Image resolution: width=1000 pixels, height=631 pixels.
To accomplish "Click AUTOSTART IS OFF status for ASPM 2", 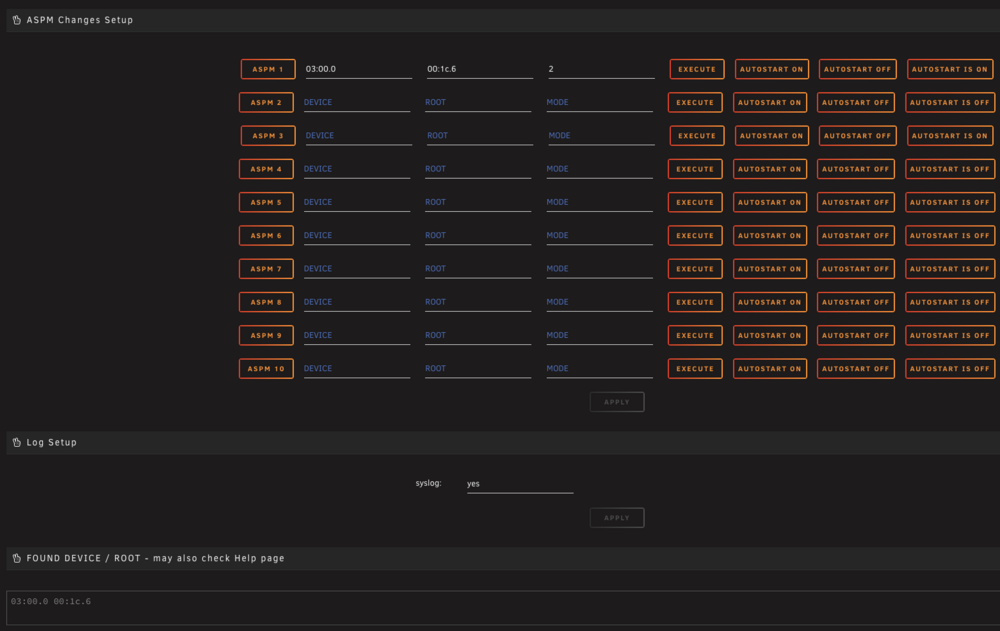I will tap(950, 102).
